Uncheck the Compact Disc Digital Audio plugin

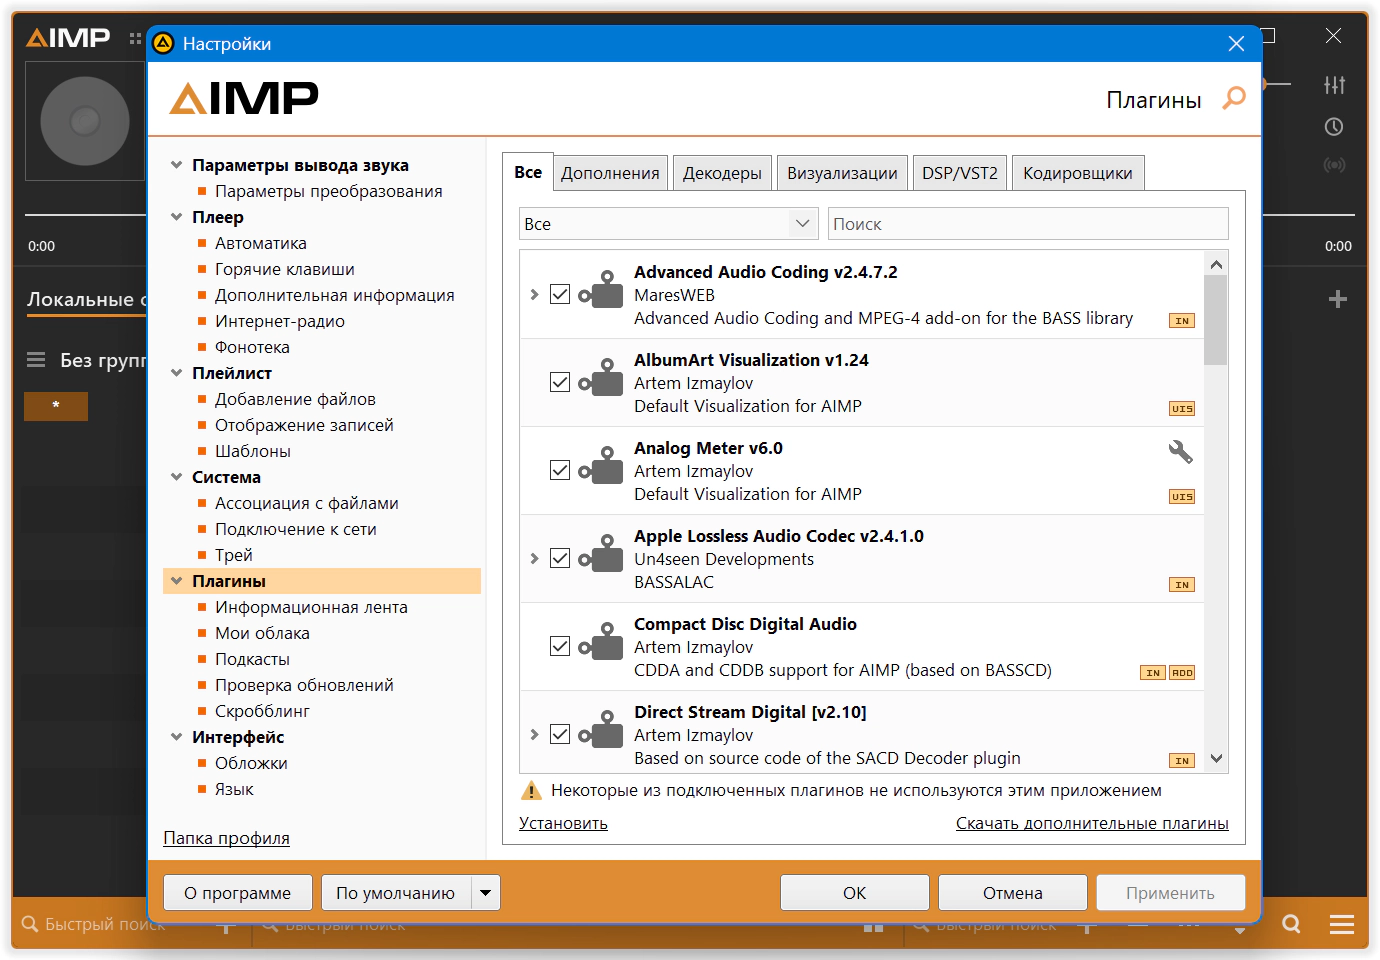point(560,646)
